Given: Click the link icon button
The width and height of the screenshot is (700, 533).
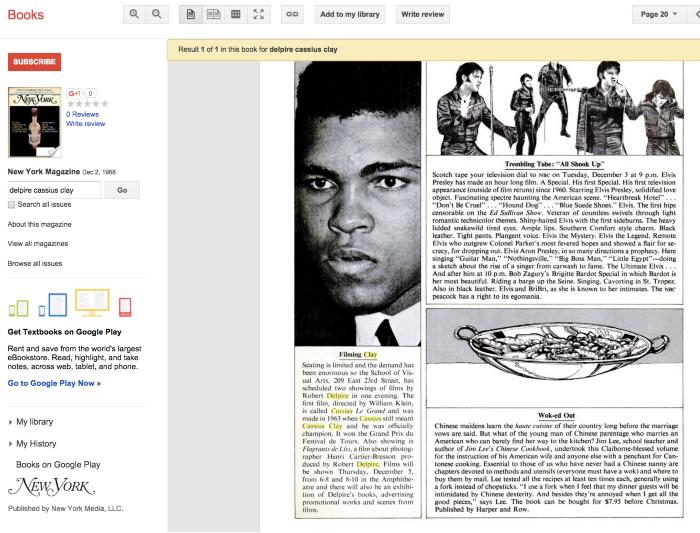Looking at the screenshot, I should (292, 14).
